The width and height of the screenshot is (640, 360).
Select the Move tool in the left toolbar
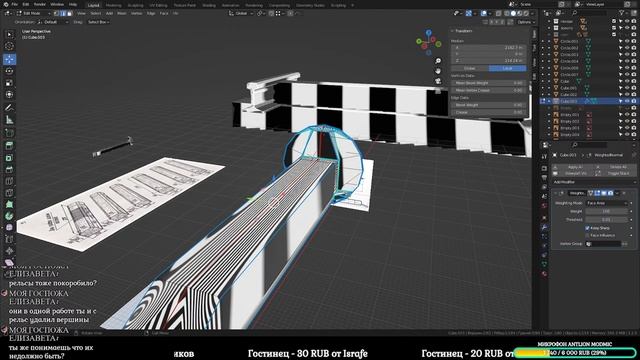pos(9,59)
